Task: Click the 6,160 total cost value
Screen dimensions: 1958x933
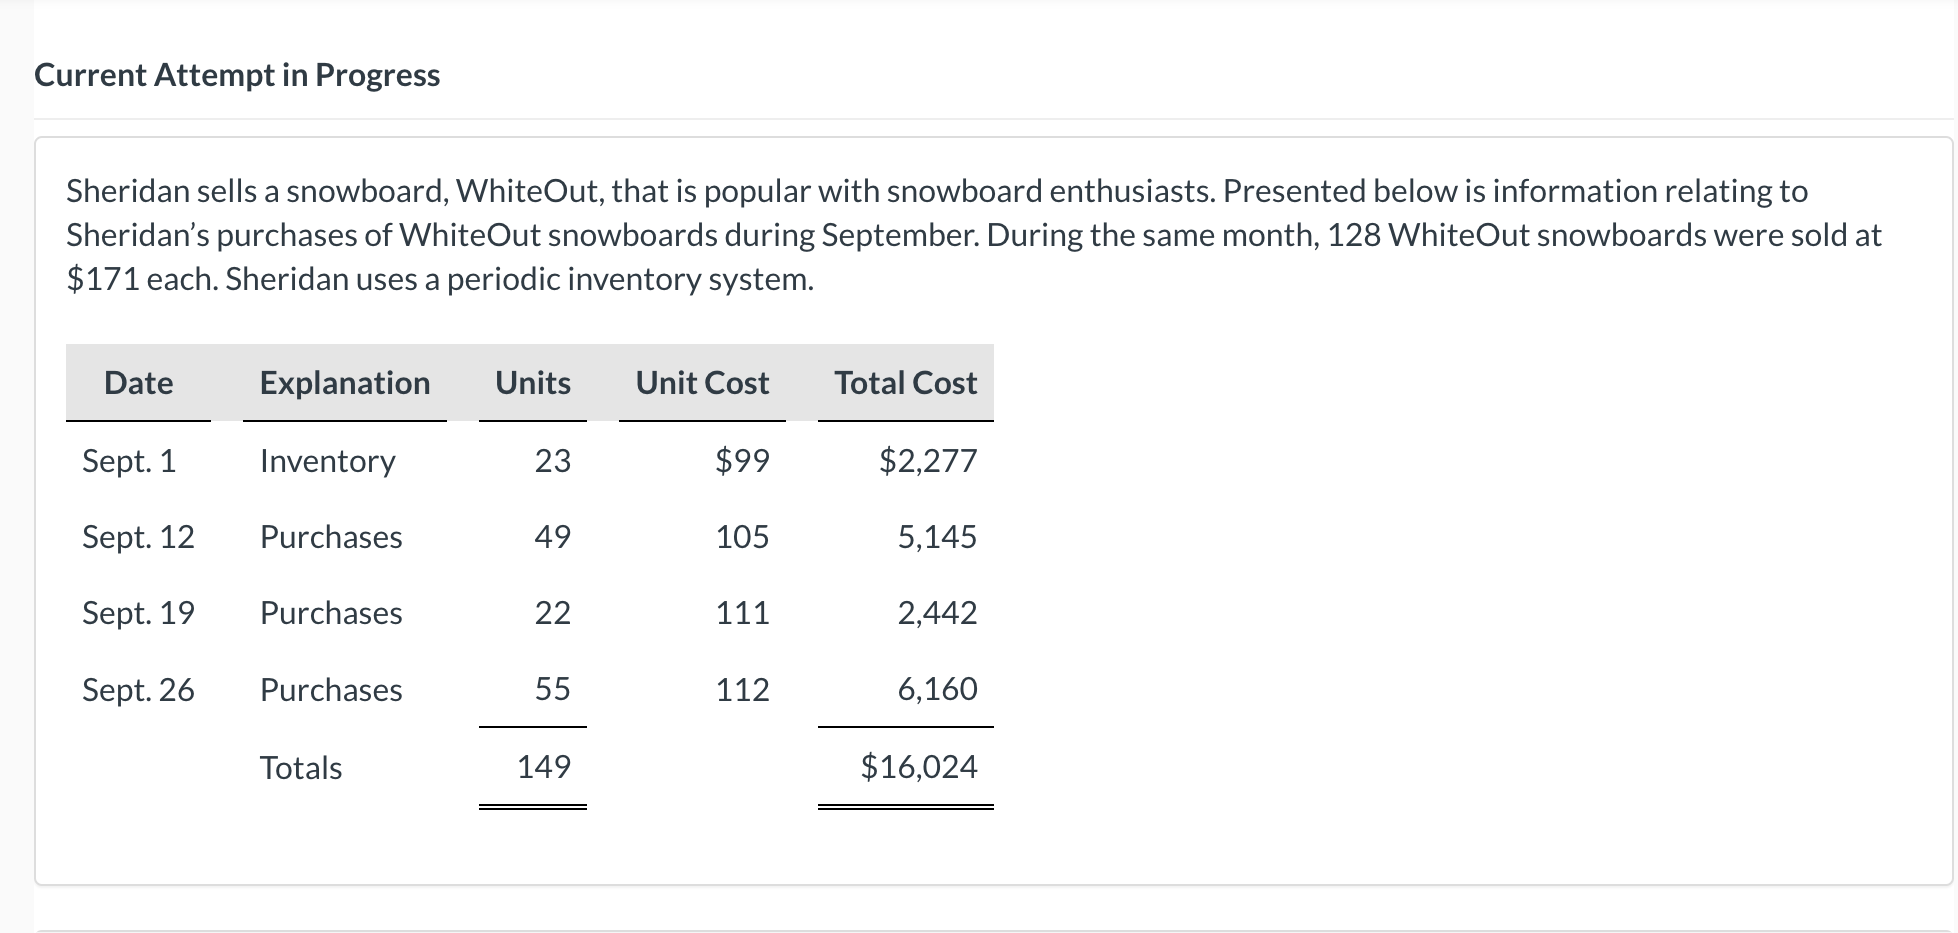Action: [937, 689]
